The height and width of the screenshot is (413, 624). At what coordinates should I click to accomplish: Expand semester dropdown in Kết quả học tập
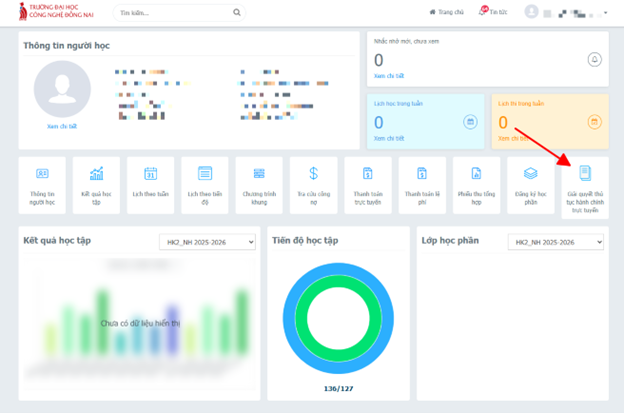(x=207, y=242)
